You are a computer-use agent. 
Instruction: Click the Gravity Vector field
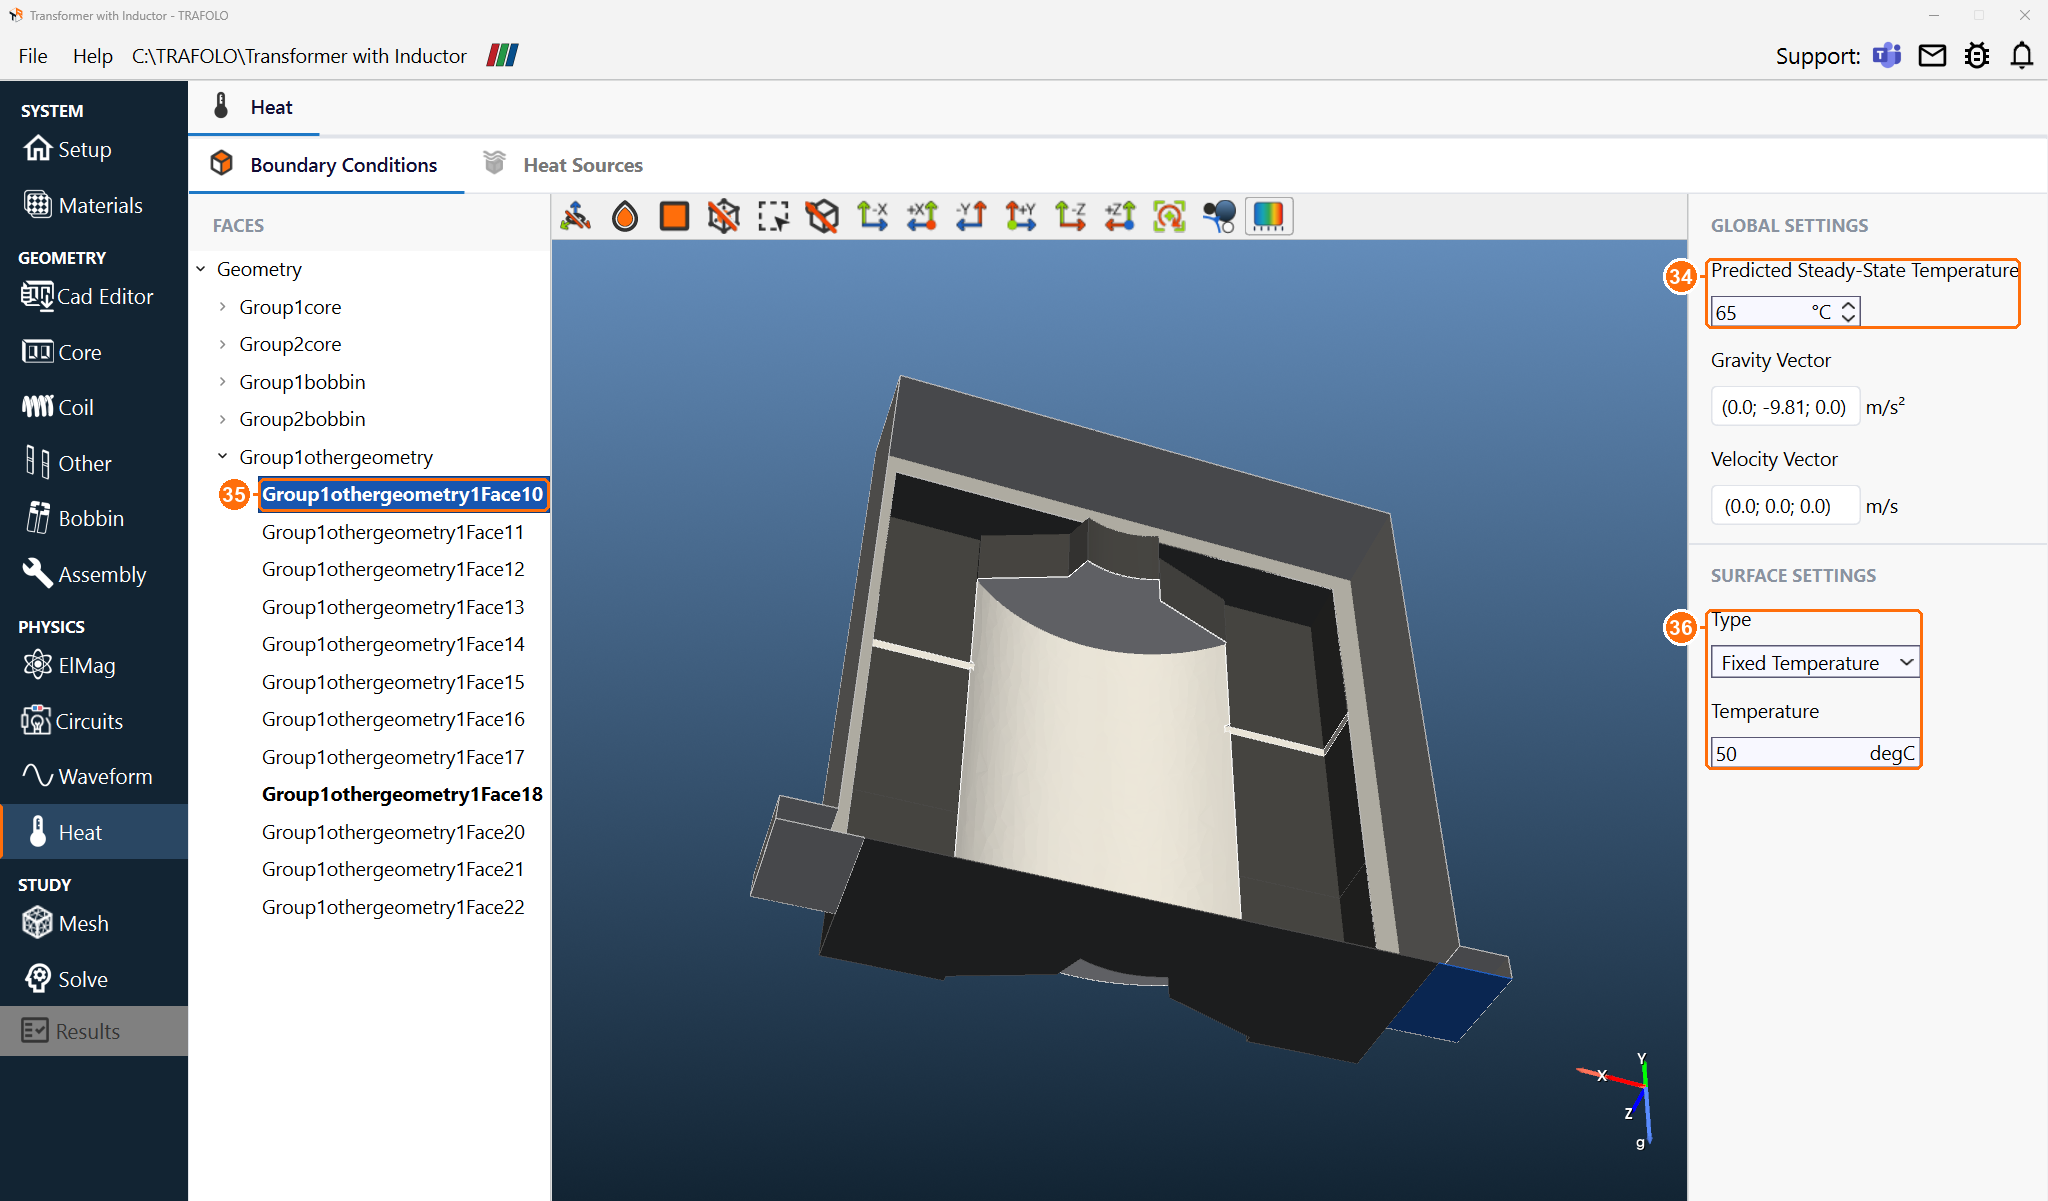[1785, 407]
